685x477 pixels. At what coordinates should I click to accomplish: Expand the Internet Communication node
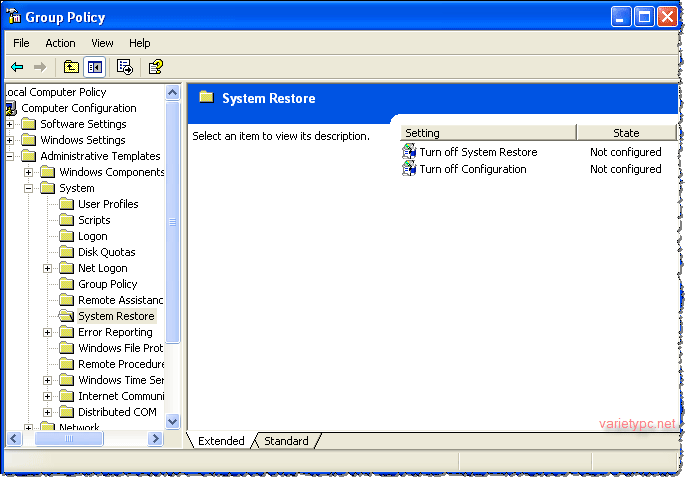coord(48,397)
